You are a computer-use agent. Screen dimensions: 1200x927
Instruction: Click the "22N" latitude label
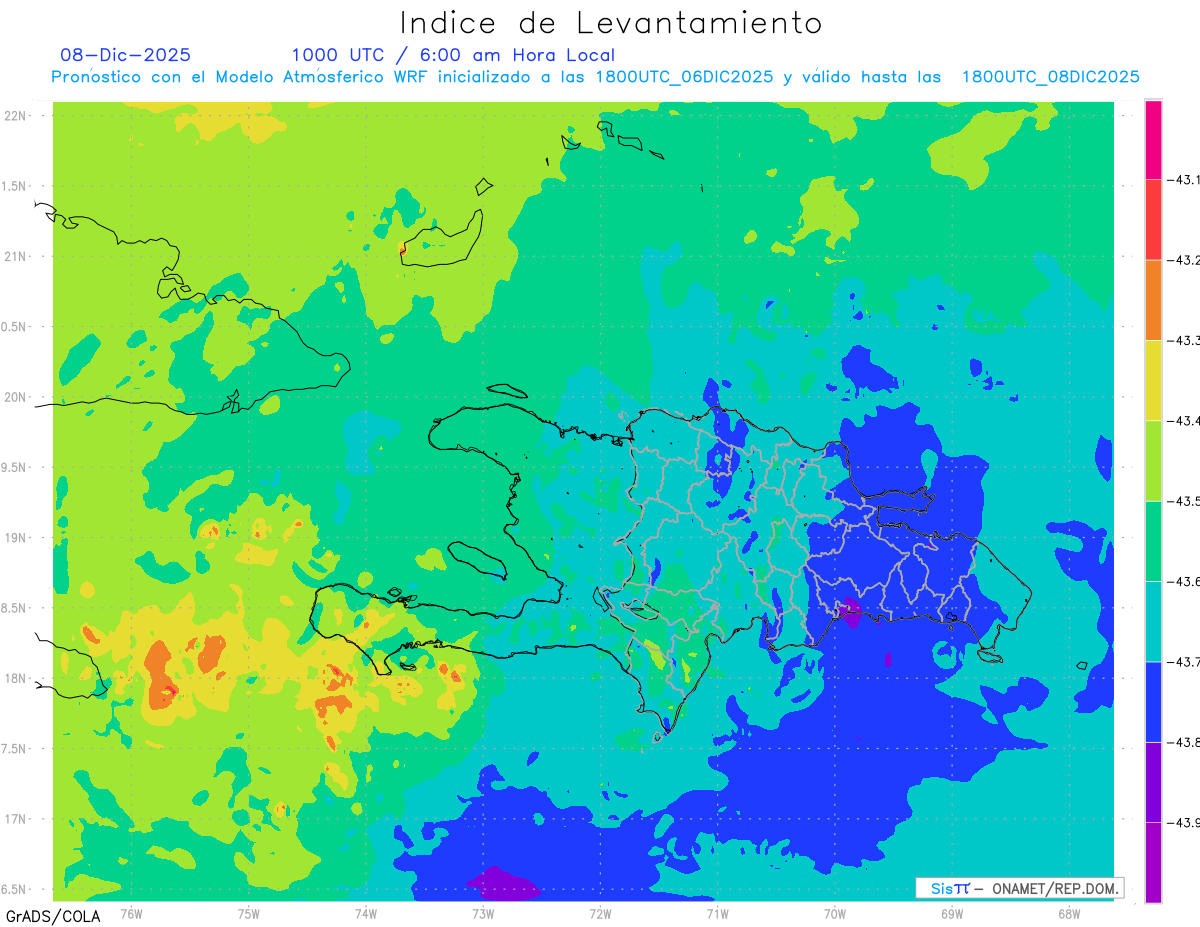coord(16,115)
